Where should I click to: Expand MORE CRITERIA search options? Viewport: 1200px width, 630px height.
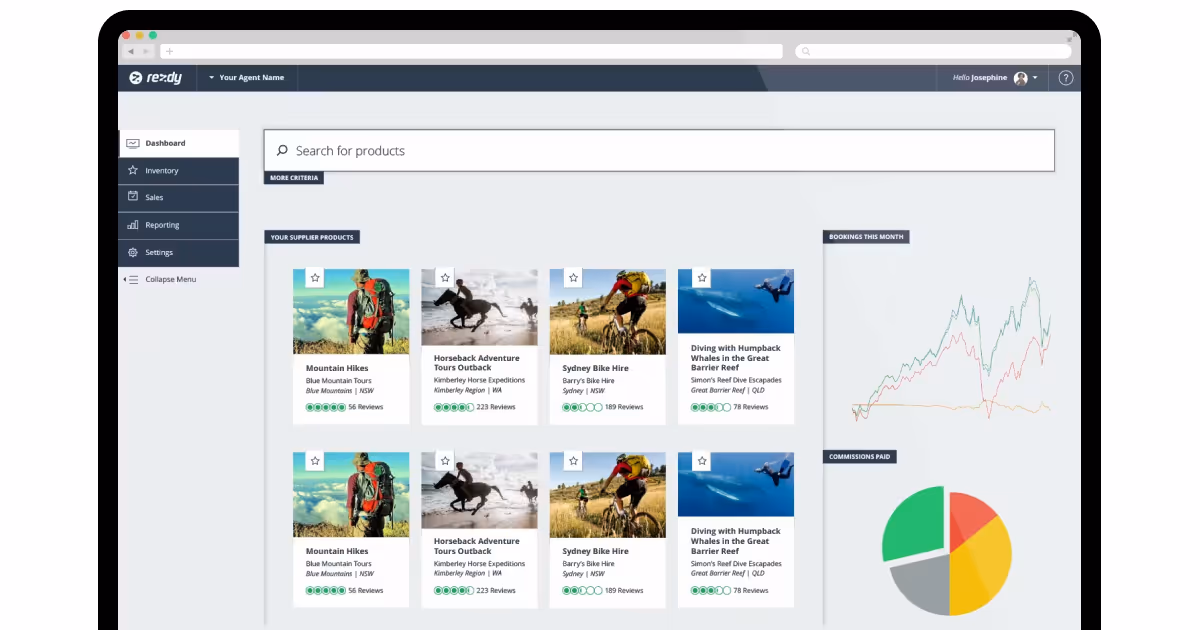point(294,178)
